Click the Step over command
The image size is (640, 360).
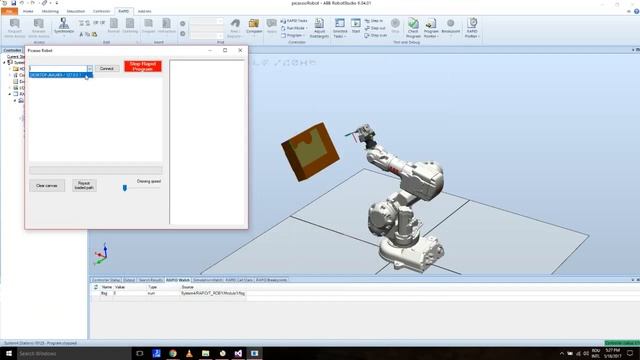(x=376, y=36)
